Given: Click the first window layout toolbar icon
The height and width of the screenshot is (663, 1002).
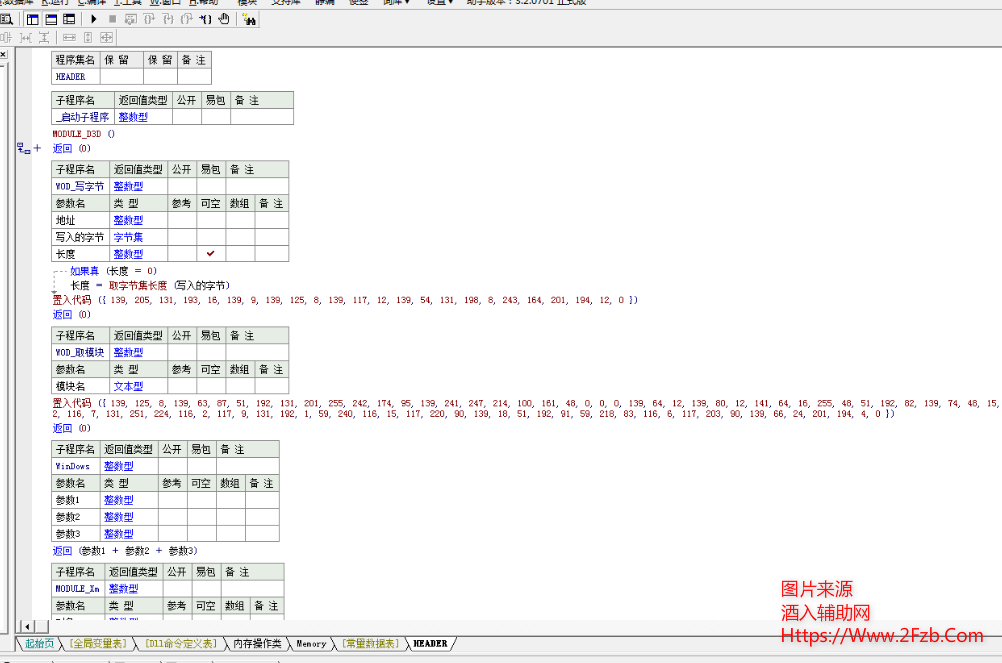Looking at the screenshot, I should point(33,19).
